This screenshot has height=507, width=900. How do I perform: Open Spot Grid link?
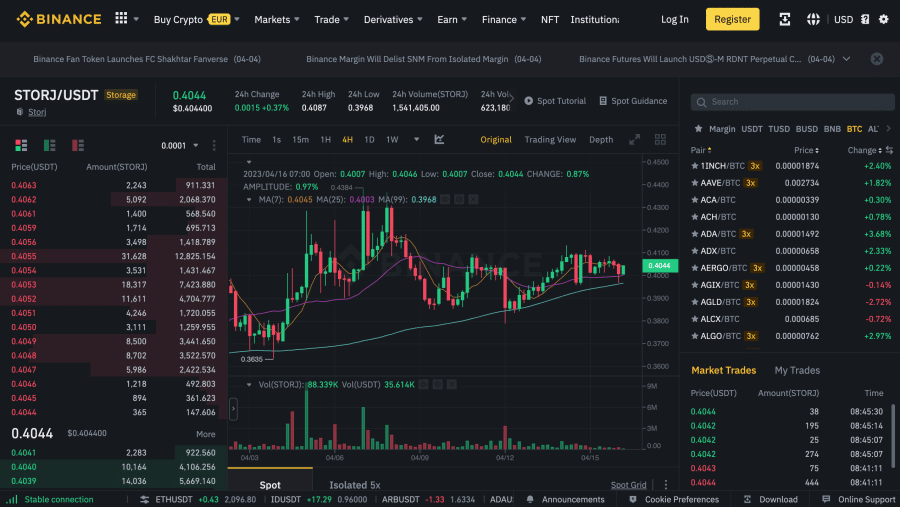[x=629, y=485]
